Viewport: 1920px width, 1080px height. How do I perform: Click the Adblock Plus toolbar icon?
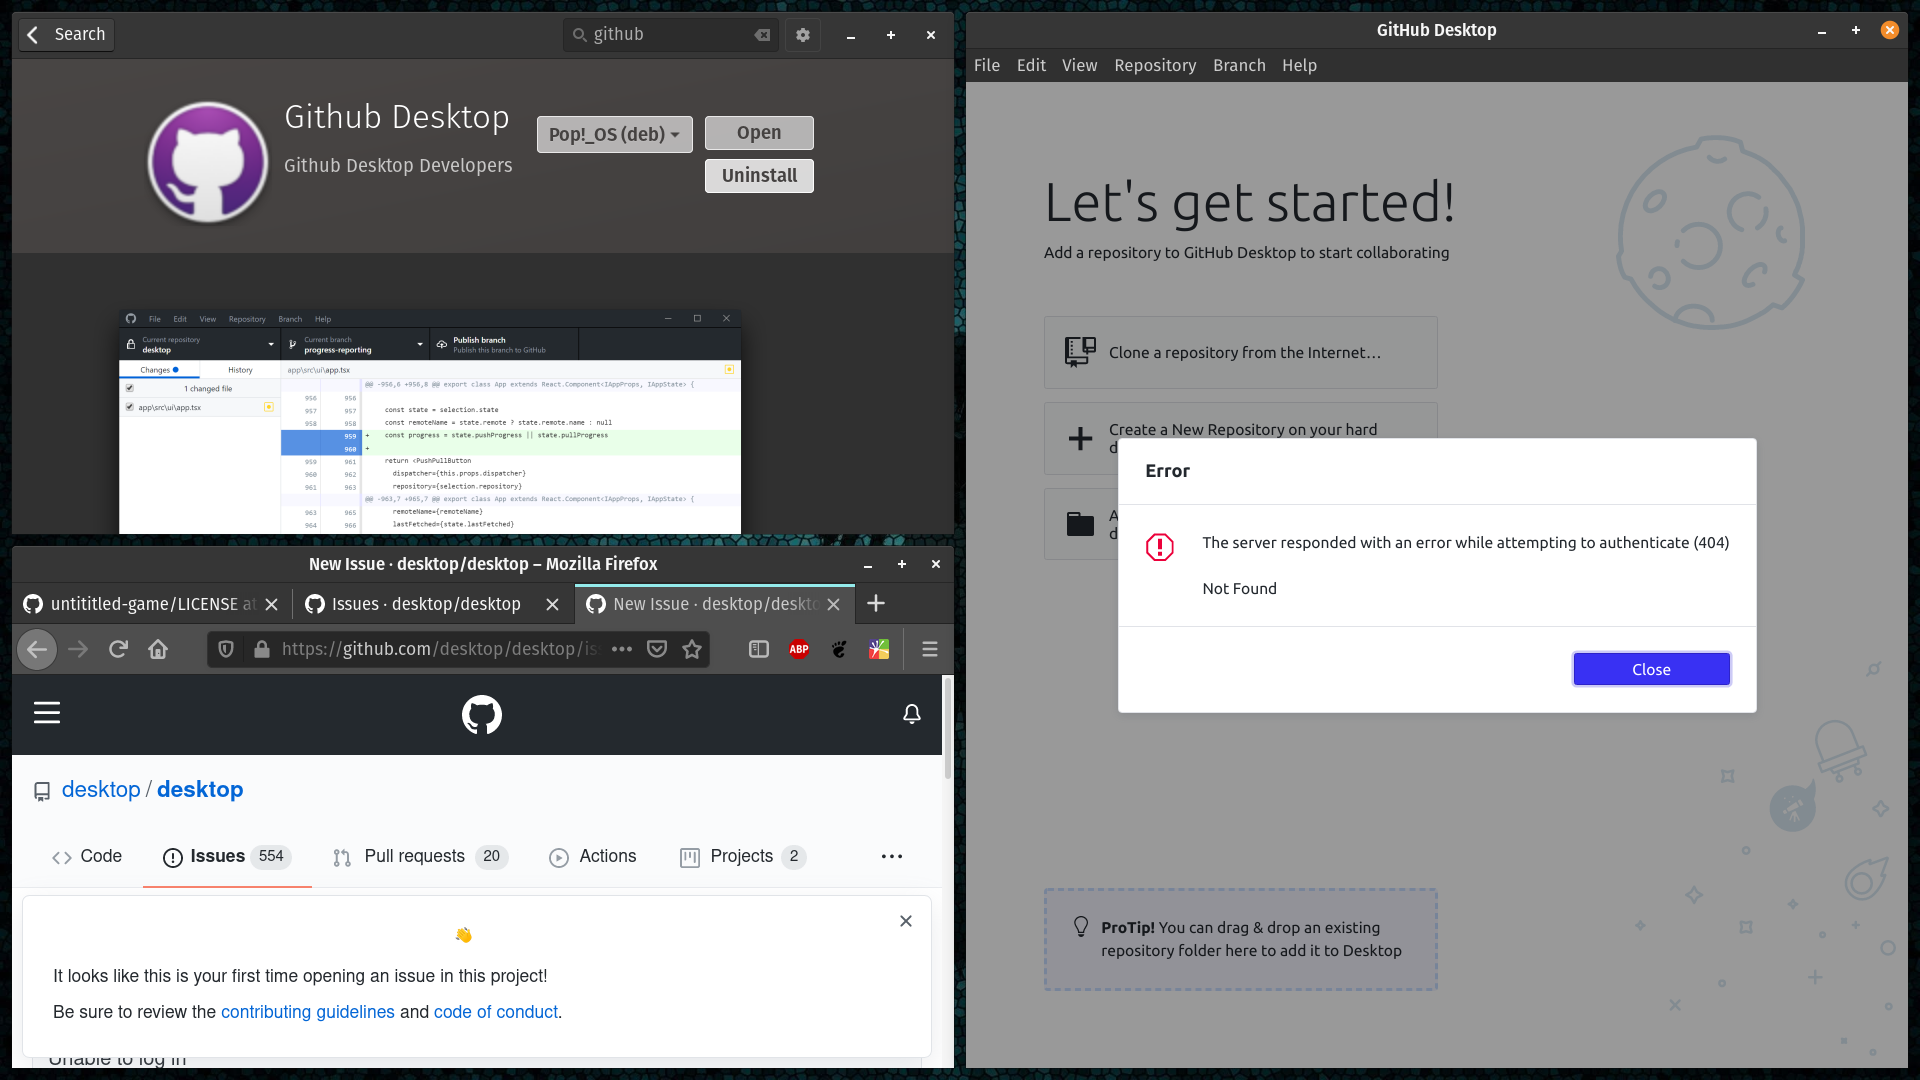798,649
